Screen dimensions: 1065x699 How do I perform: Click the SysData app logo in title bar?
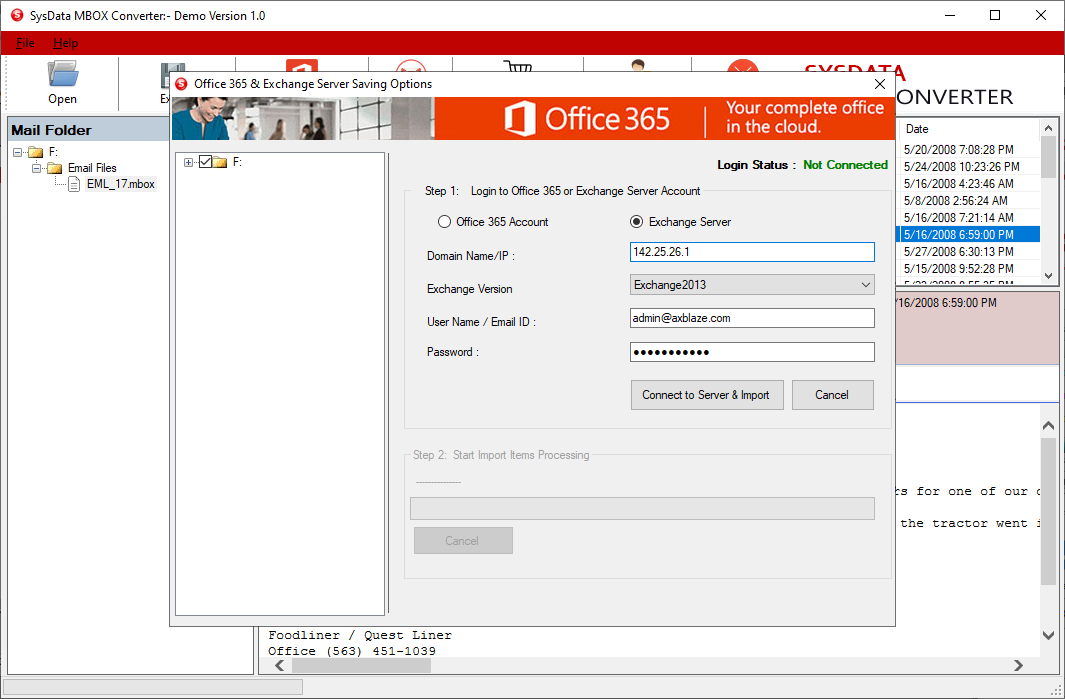pos(17,15)
